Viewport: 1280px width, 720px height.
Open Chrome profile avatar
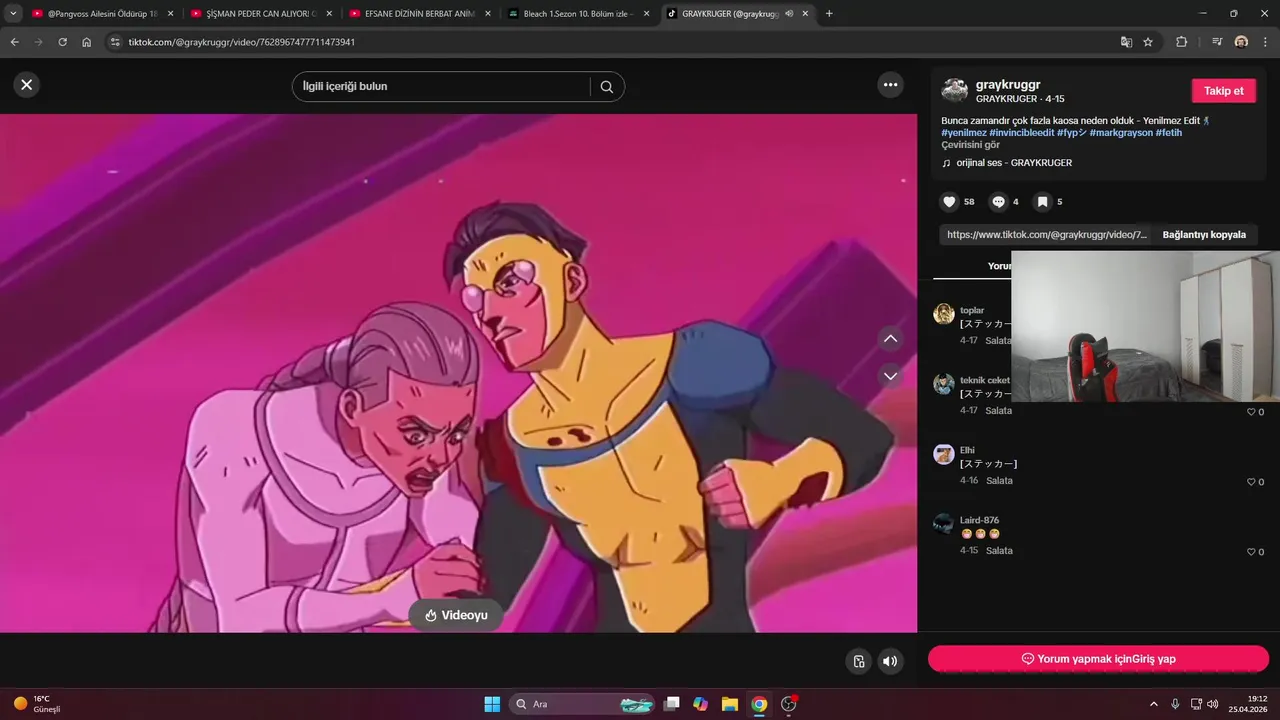pos(1241,42)
